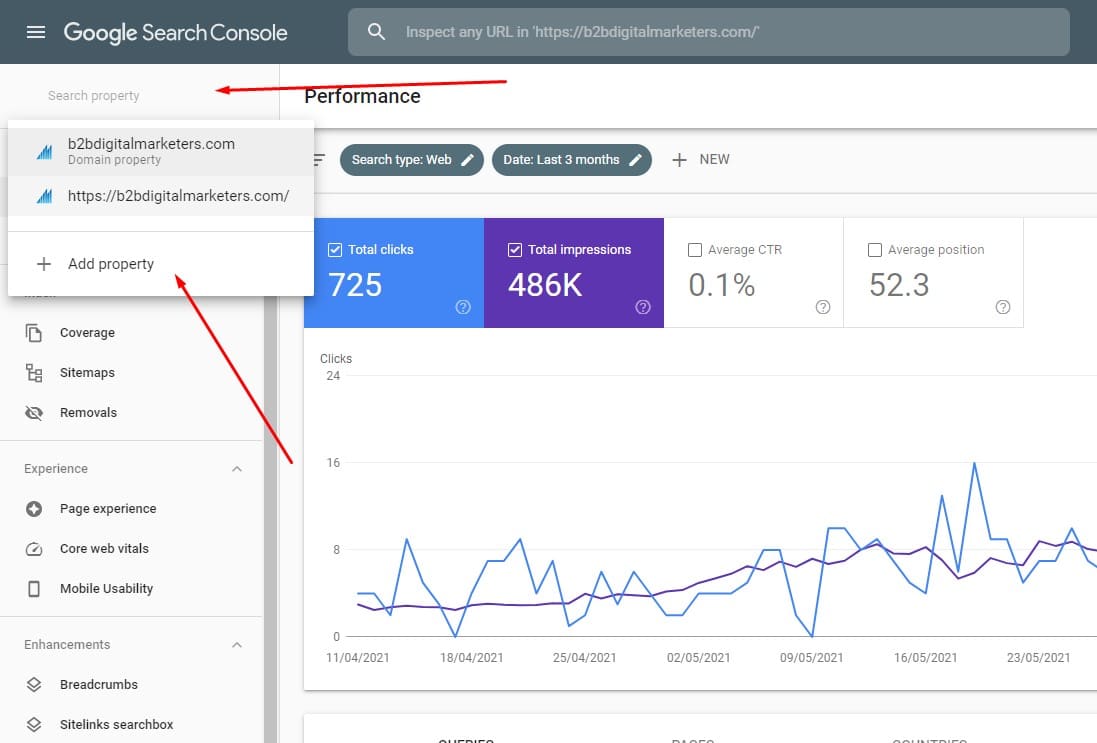This screenshot has width=1097, height=743.
Task: Click the Removals crossed-eye icon
Action: (34, 413)
